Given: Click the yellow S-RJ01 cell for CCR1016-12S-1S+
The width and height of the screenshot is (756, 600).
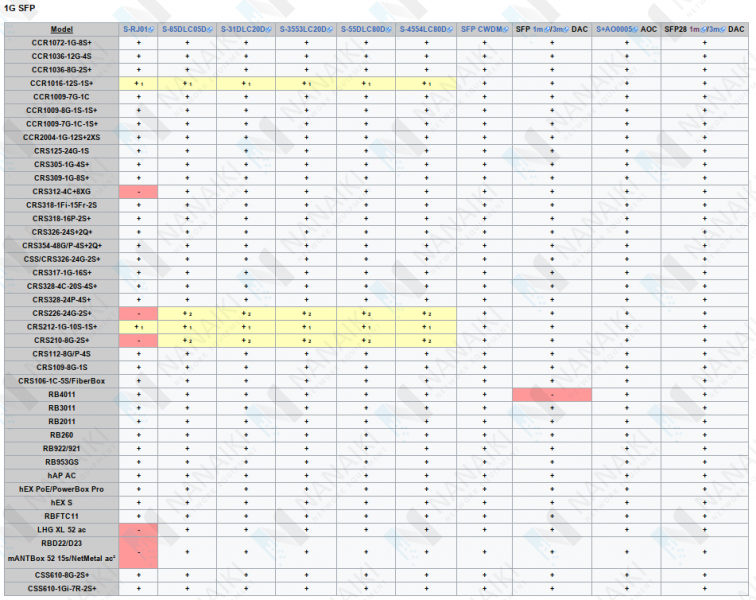Looking at the screenshot, I should pyautogui.click(x=138, y=83).
